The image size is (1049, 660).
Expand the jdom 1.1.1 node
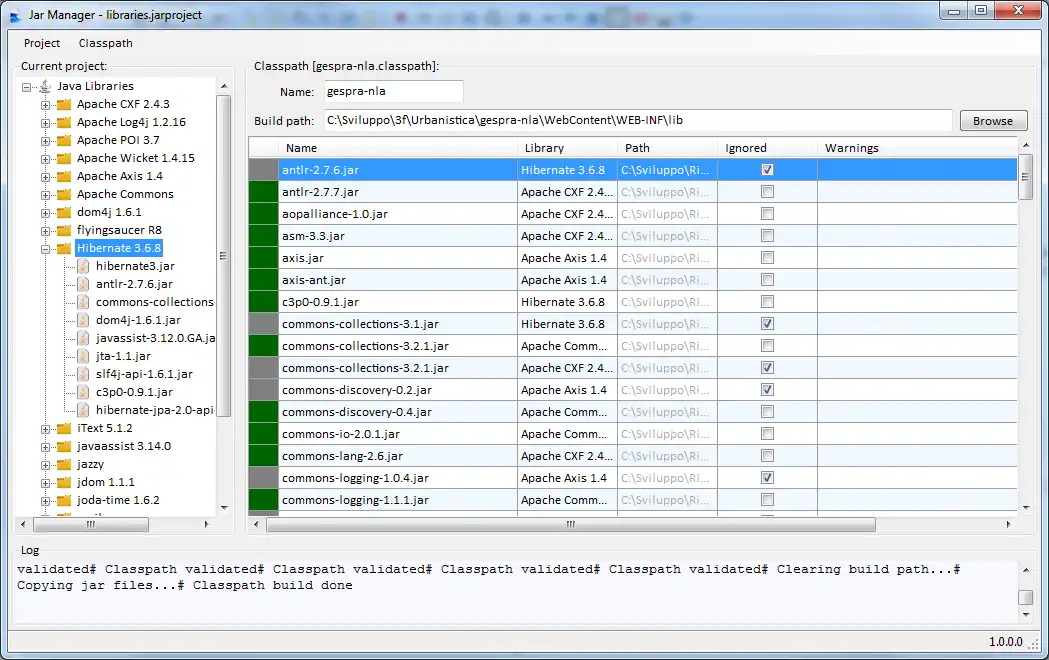coord(45,483)
